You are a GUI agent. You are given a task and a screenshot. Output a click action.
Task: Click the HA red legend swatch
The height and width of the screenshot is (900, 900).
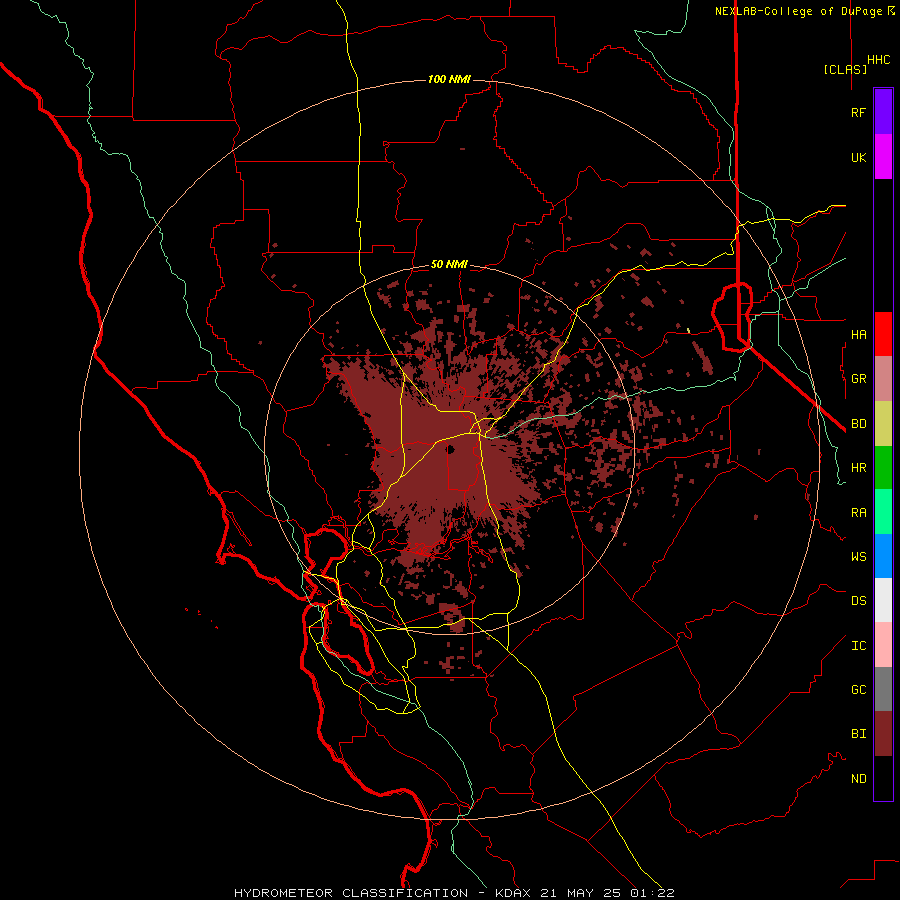pos(883,334)
